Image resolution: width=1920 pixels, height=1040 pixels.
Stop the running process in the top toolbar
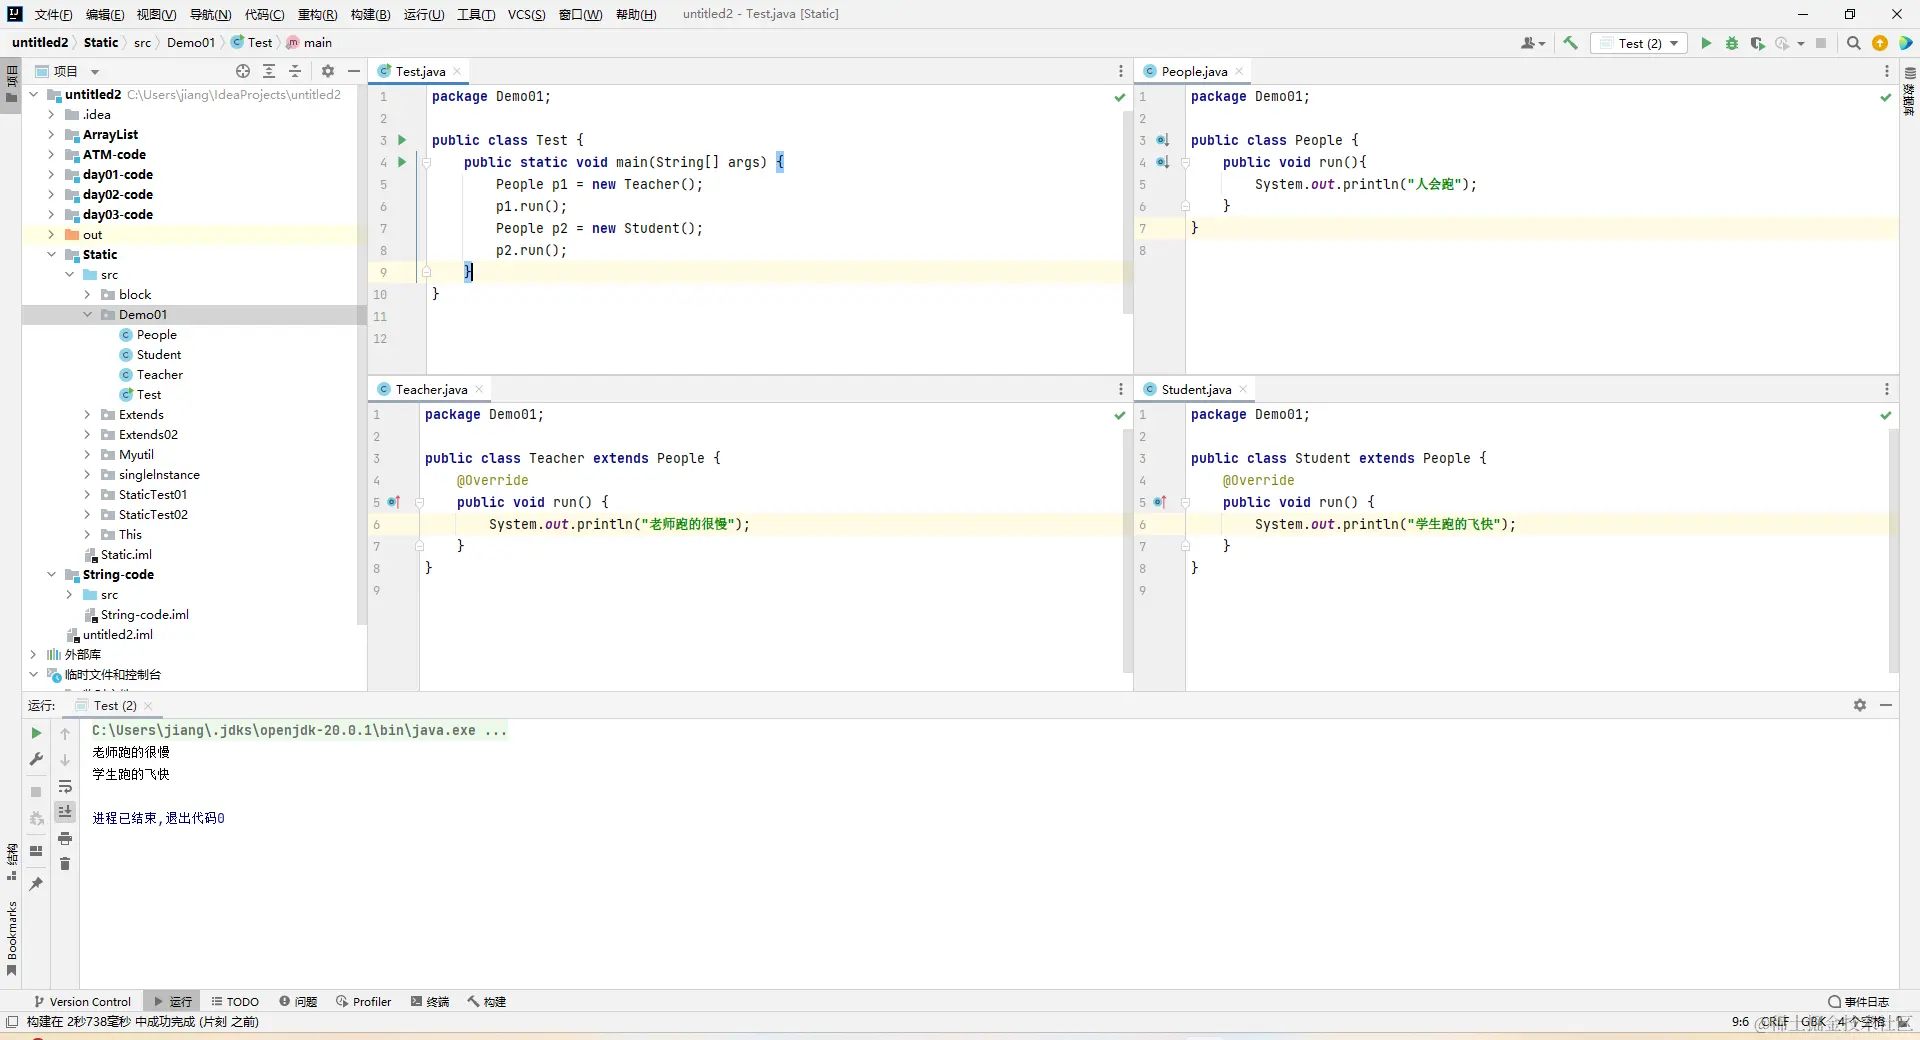pos(1821,43)
